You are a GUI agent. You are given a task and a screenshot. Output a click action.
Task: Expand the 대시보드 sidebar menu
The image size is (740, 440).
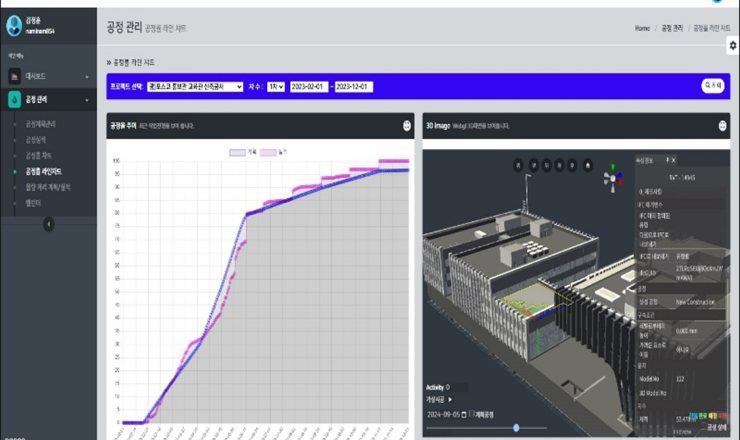[x=48, y=76]
